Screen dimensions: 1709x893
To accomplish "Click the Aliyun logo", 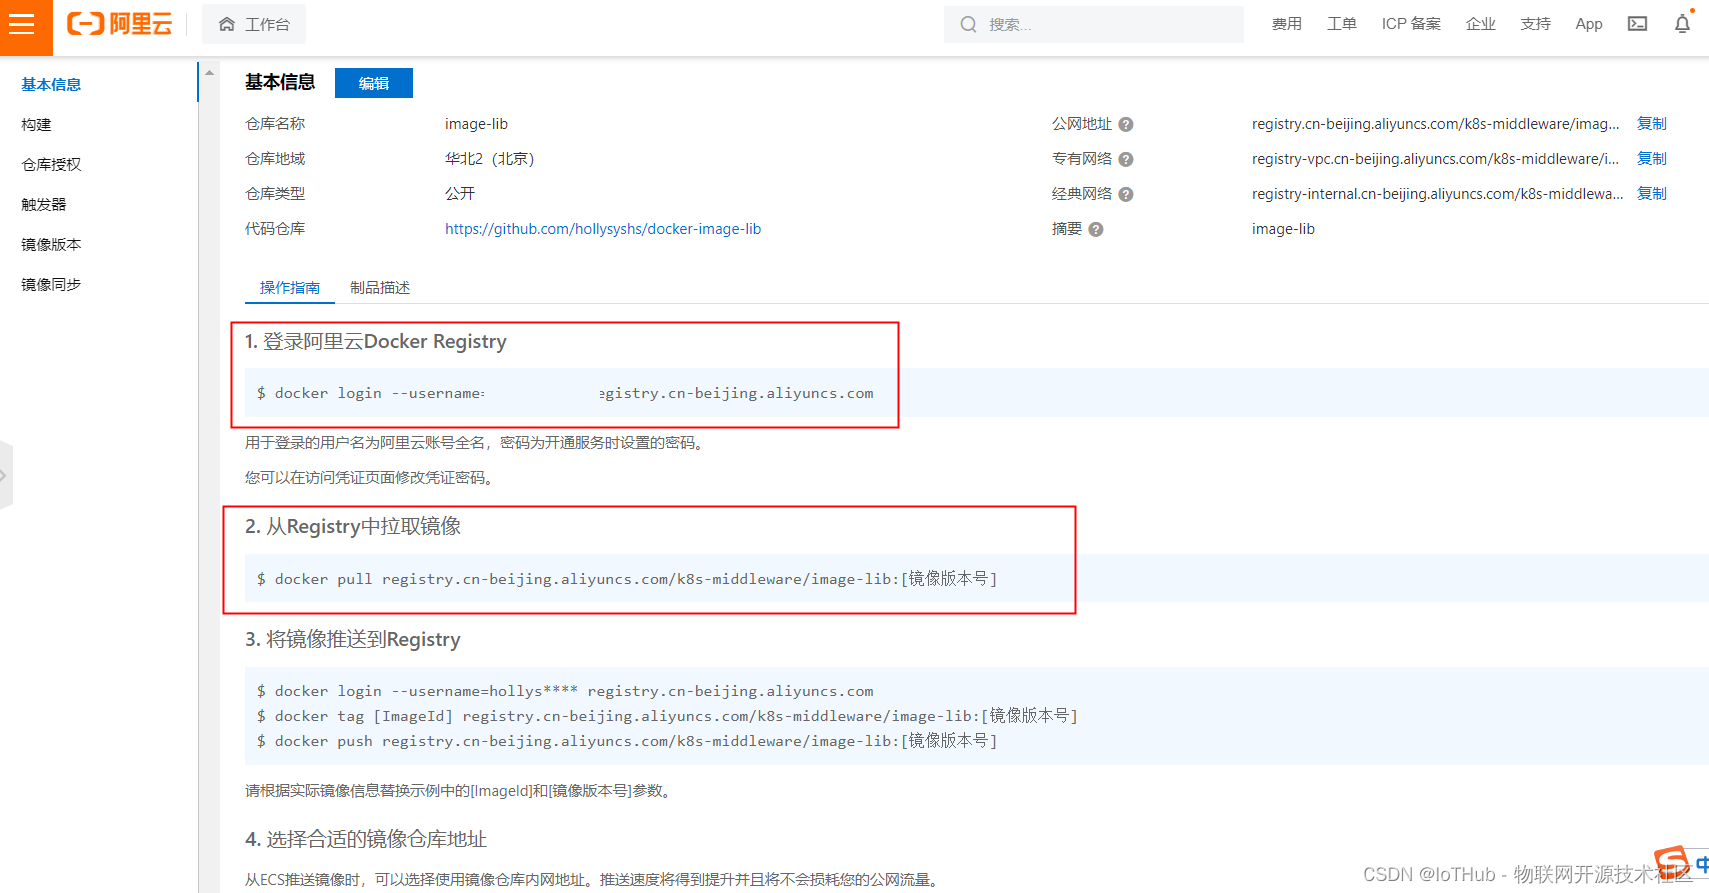I will coord(120,24).
